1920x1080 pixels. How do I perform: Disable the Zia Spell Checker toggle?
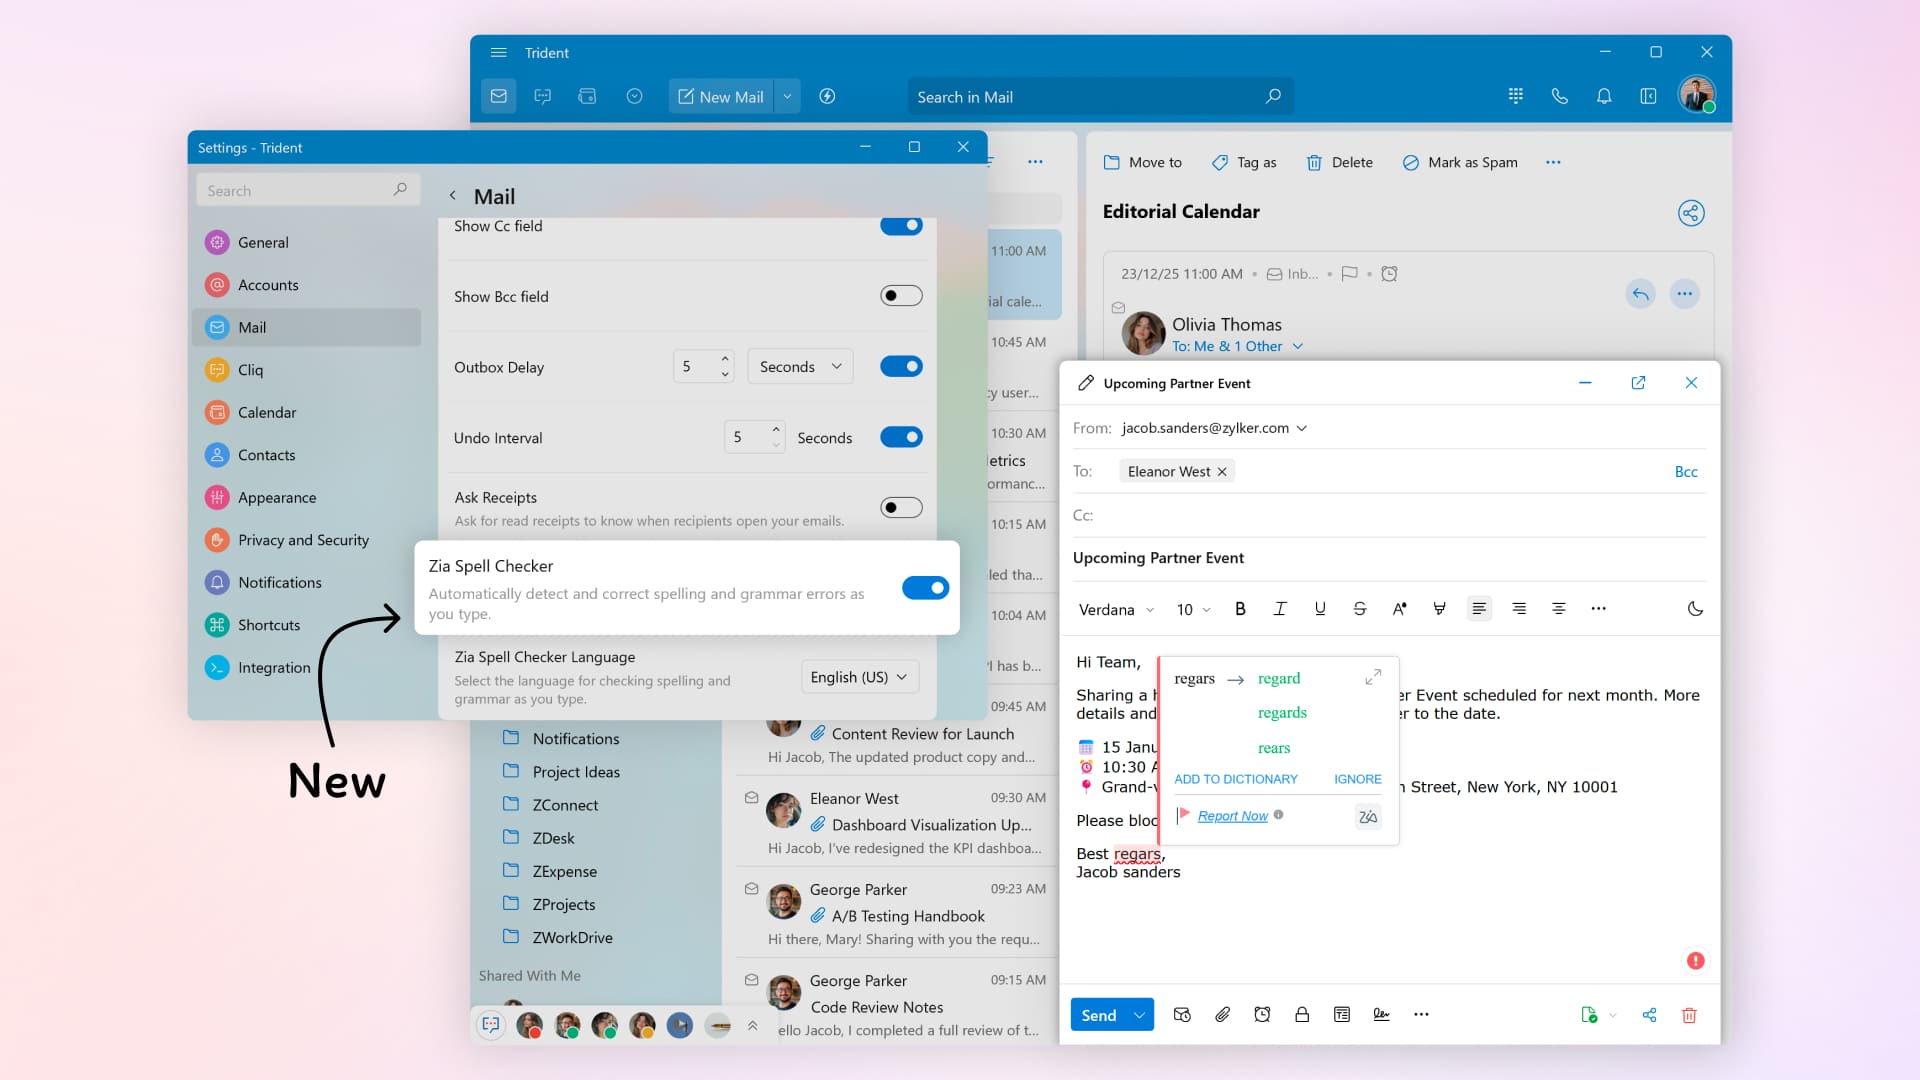click(x=925, y=588)
